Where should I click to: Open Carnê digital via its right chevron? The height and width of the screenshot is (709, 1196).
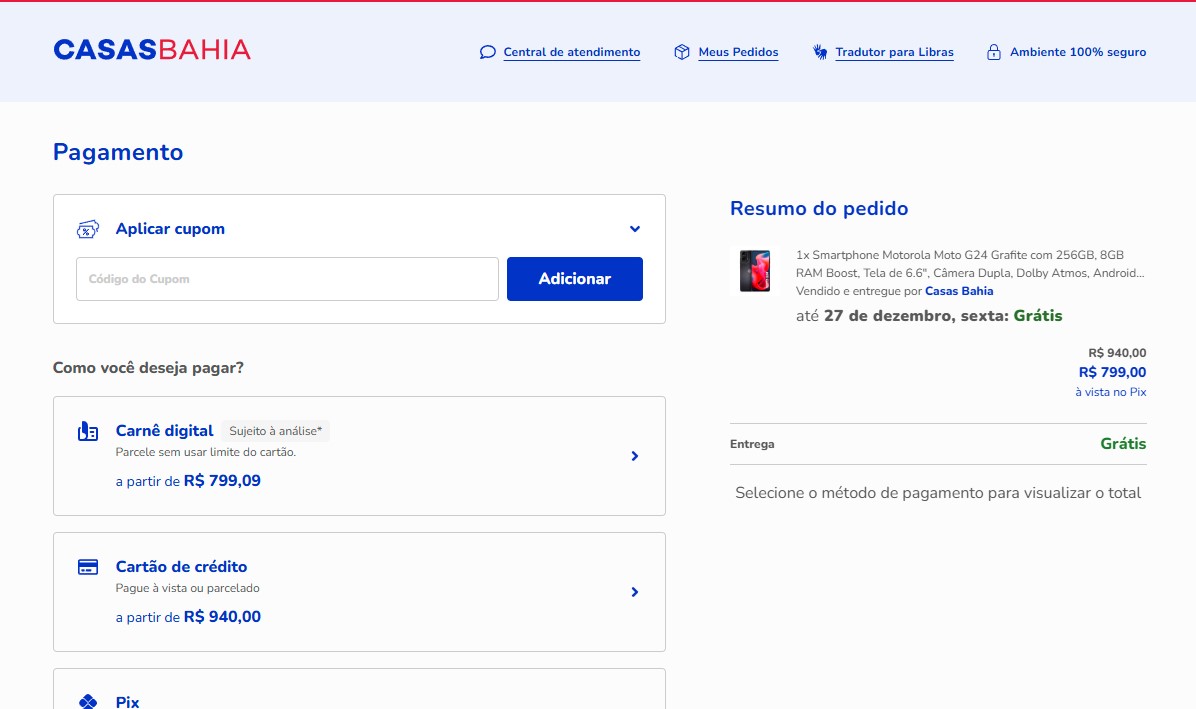635,456
